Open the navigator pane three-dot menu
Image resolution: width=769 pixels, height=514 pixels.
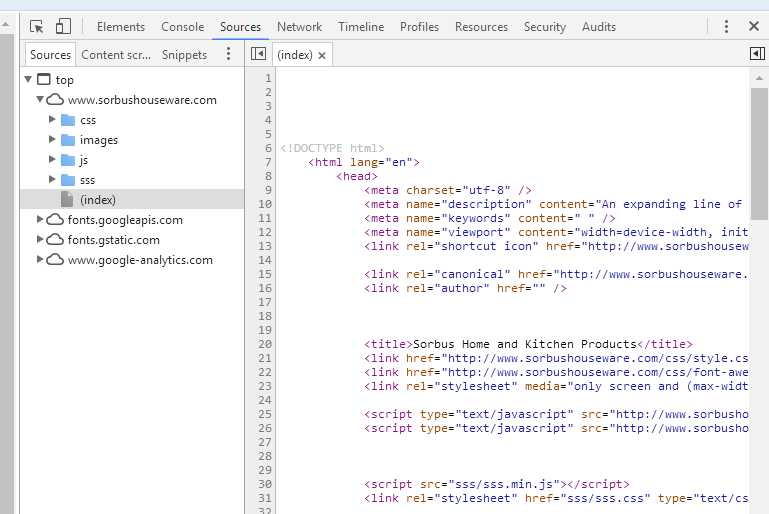tap(228, 54)
